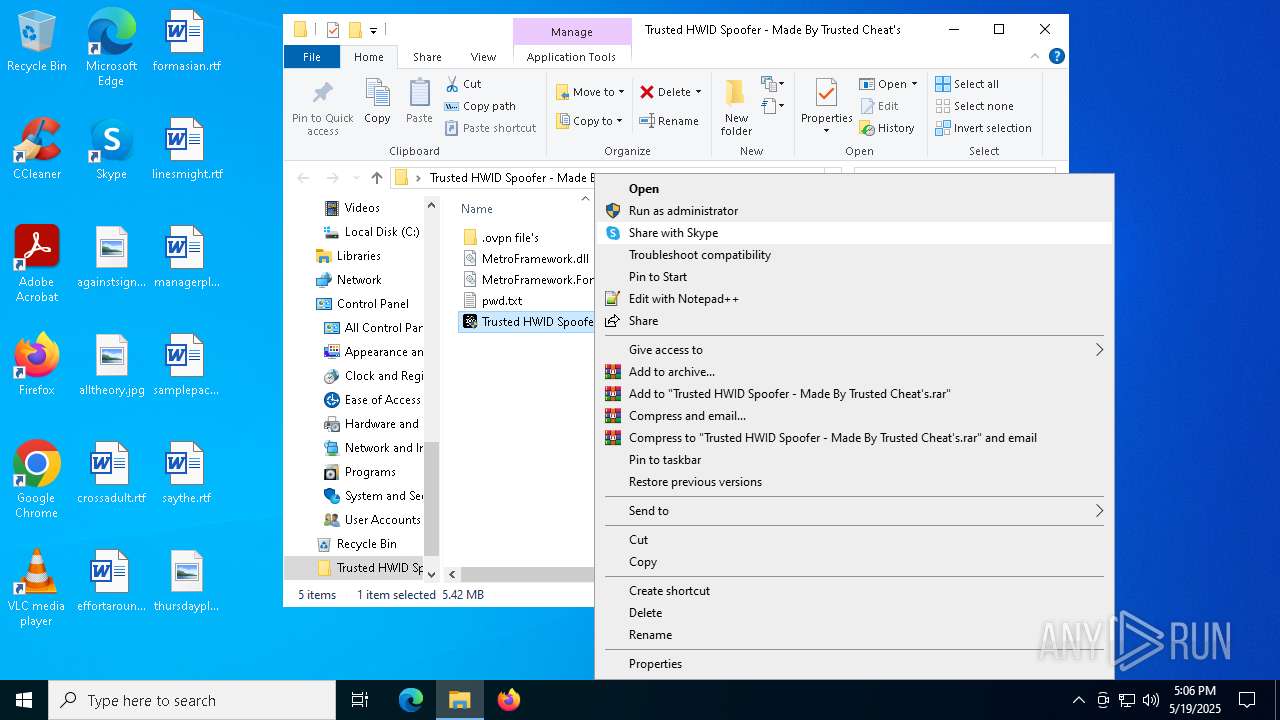Image resolution: width=1280 pixels, height=720 pixels.
Task: Click History in the Open group
Action: coord(886,128)
